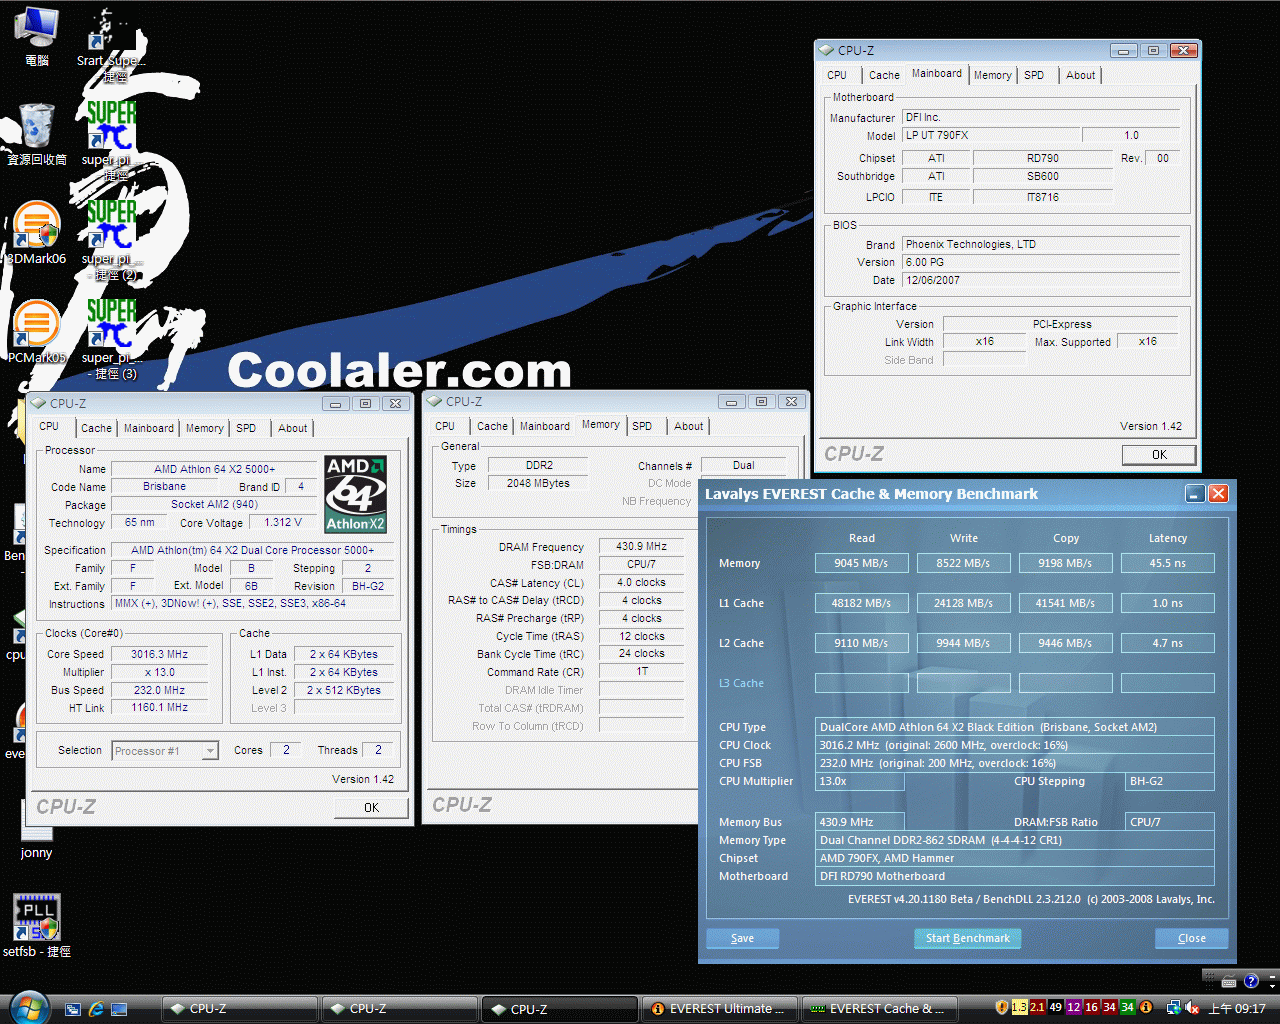Click the HT Link 1160.1 MHz value
This screenshot has height=1024, width=1280.
(160, 707)
